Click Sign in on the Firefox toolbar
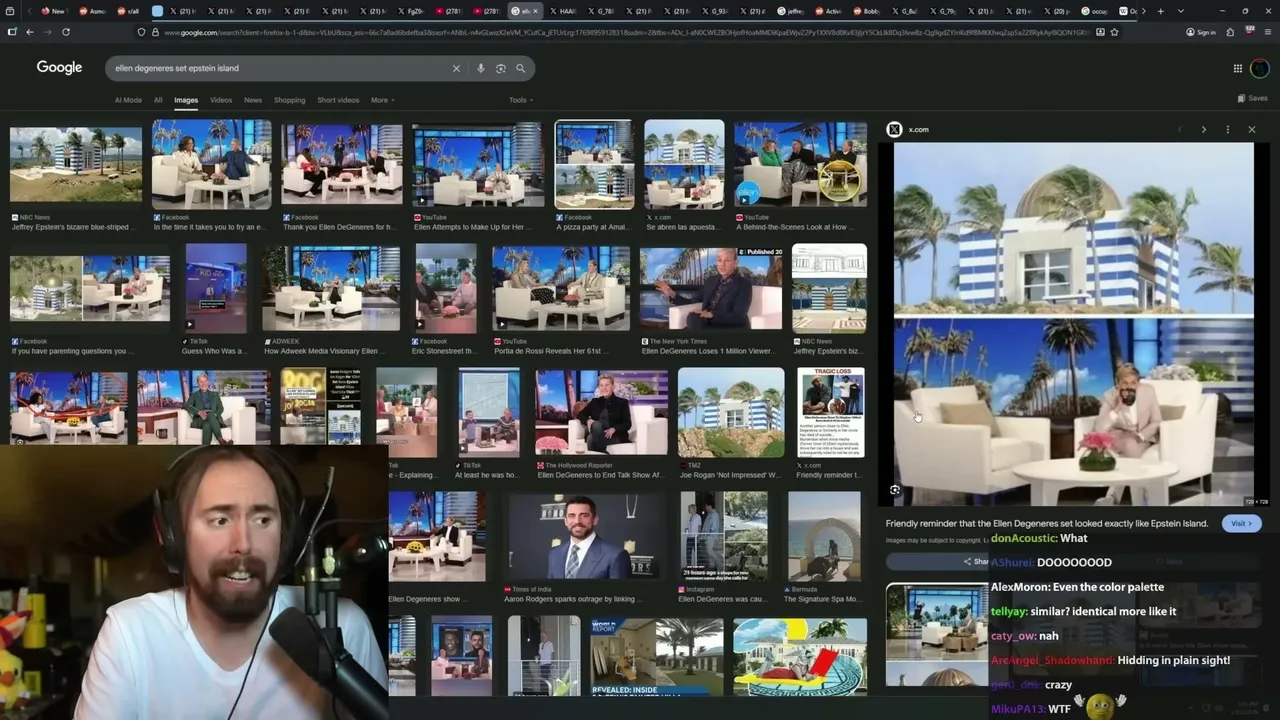 coord(1201,32)
